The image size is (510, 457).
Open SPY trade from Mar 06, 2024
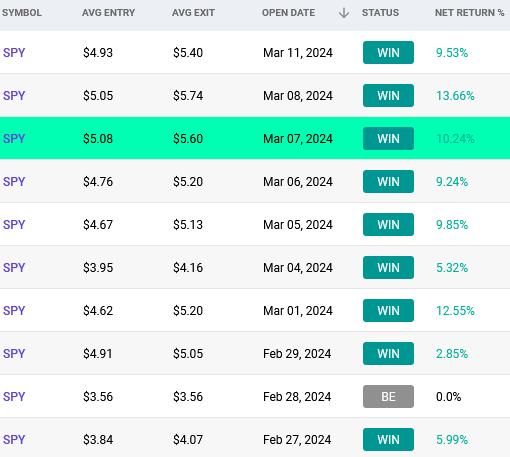pyautogui.click(x=14, y=182)
